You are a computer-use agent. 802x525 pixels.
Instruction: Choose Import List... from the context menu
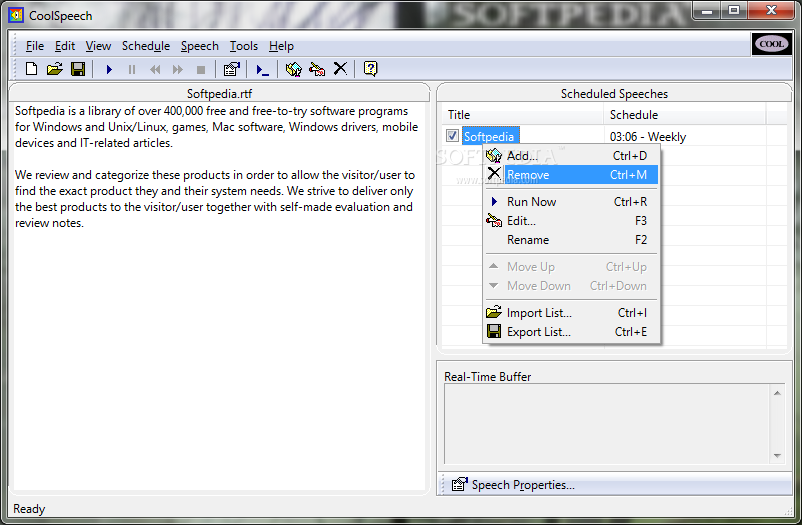571,313
